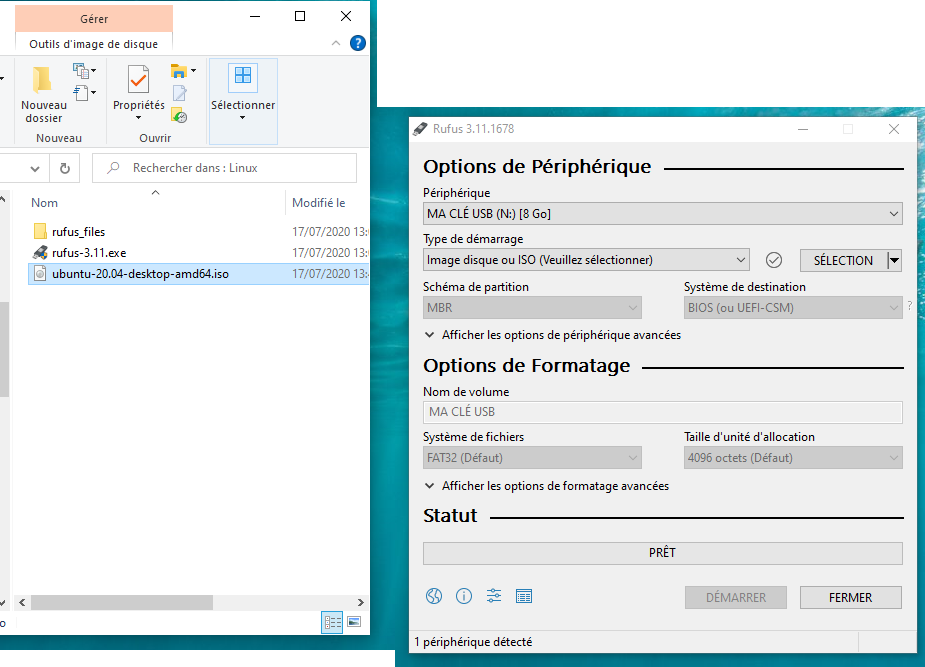Sort files by the Nom column header
The image size is (925, 667).
click(44, 203)
